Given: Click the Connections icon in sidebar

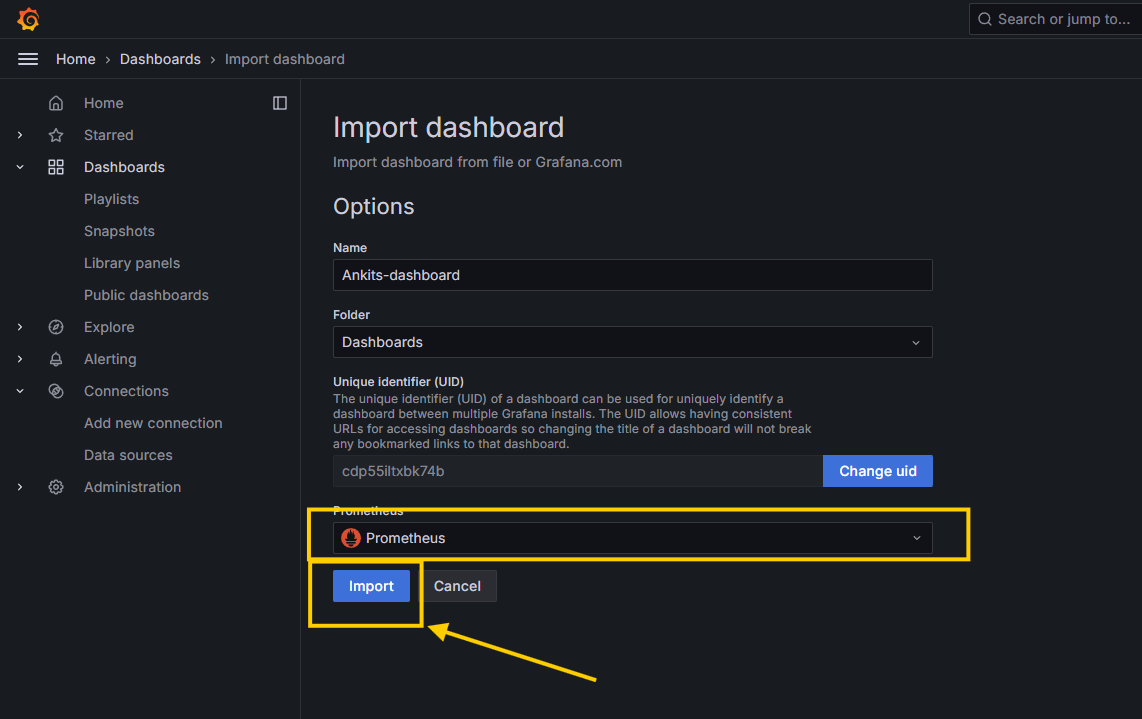Looking at the screenshot, I should [56, 391].
